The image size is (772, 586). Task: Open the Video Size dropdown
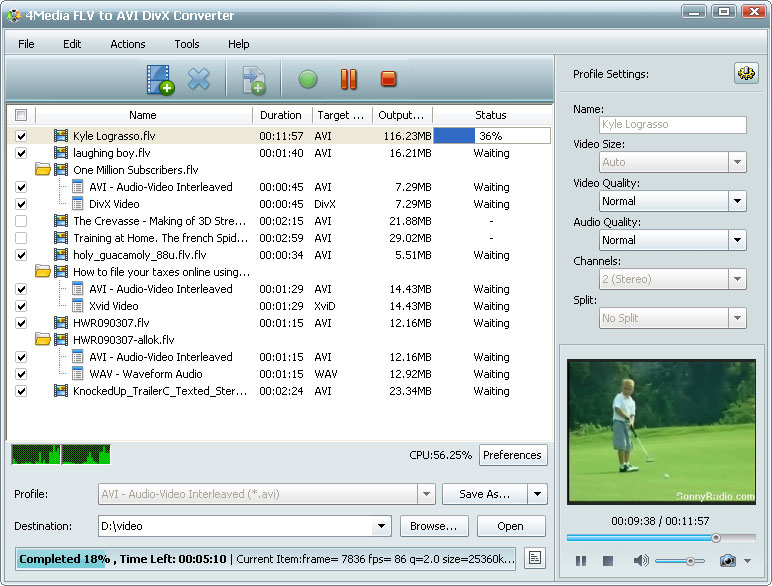coord(737,162)
